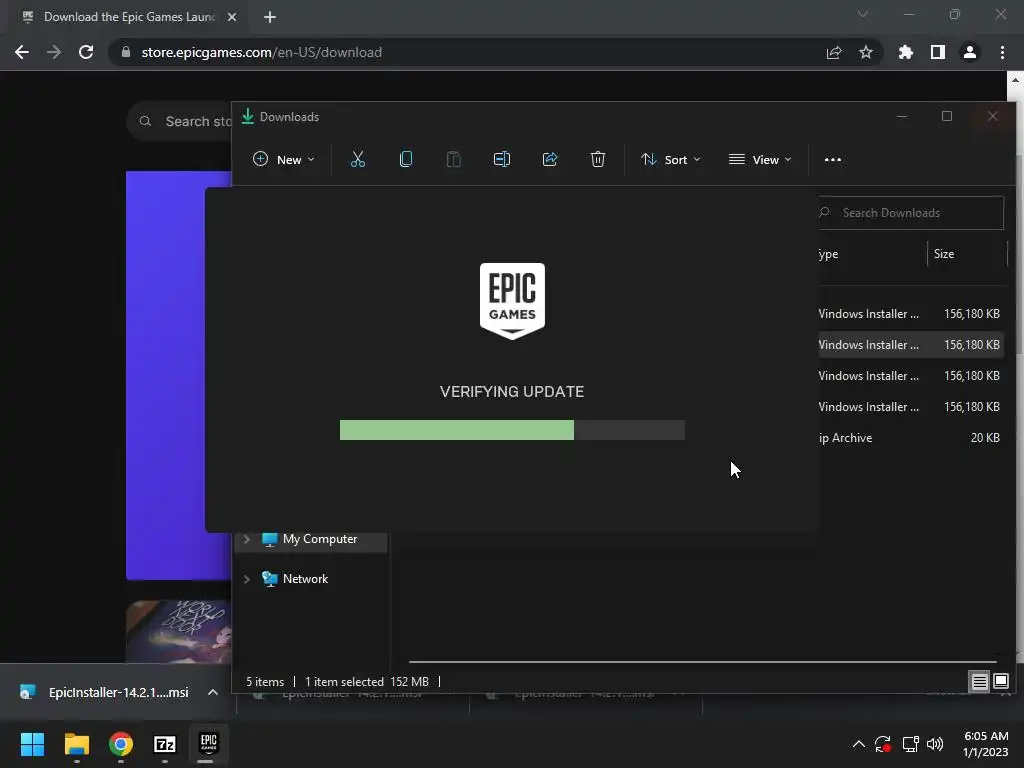
Task: Open Chrome extensions puzzle icon
Action: 906,52
